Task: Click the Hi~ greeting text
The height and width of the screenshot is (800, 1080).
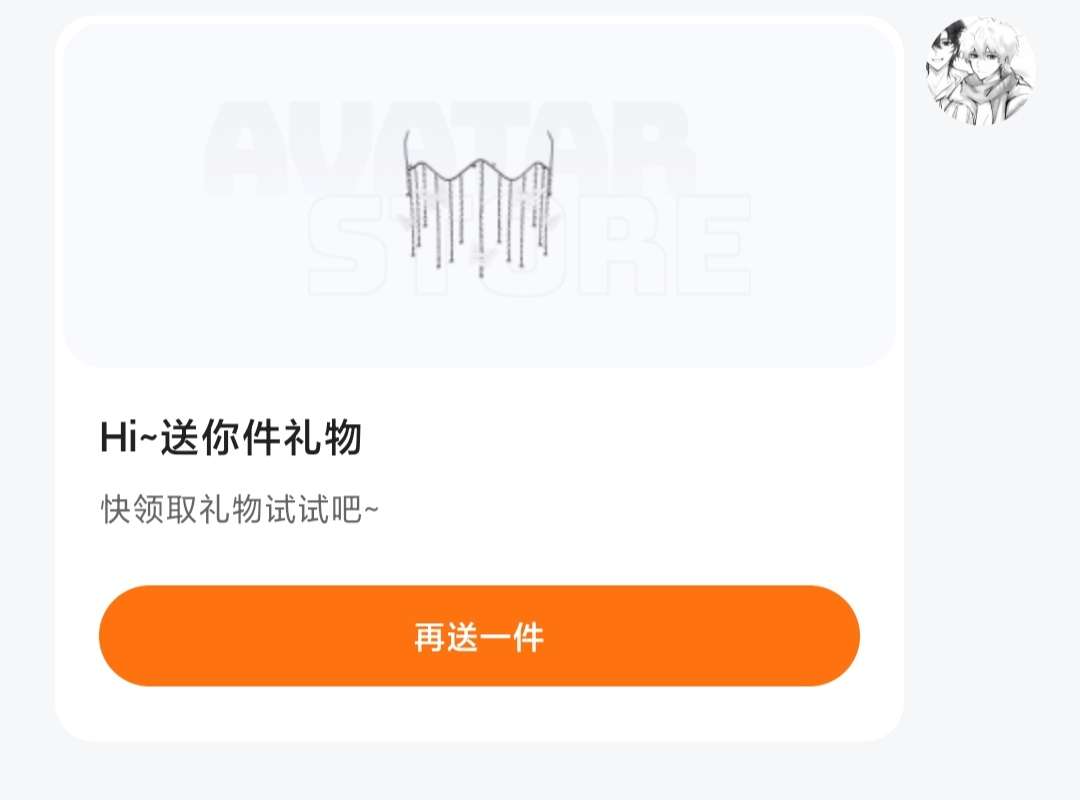Action: (129, 437)
